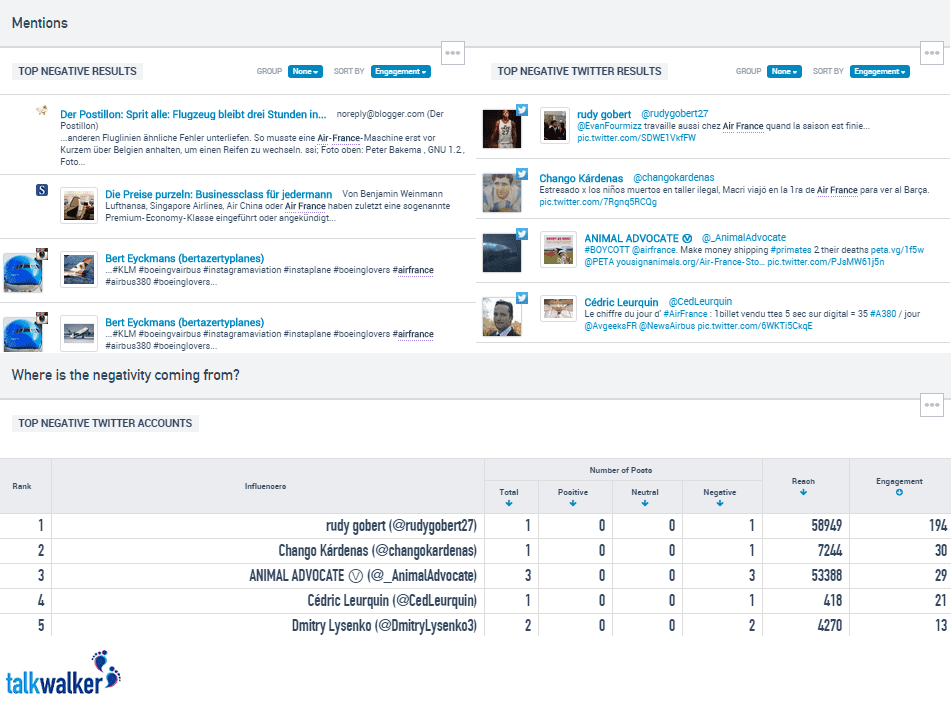
Task: Expand Group dropdown in Top Negative Results
Action: 305,72
